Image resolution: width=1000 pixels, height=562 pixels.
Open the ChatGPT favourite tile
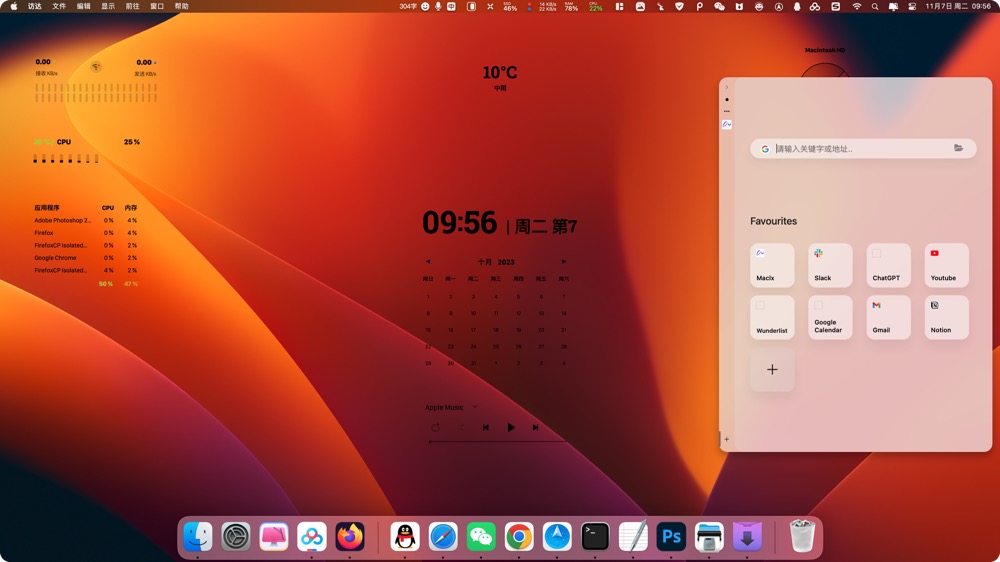pos(888,265)
